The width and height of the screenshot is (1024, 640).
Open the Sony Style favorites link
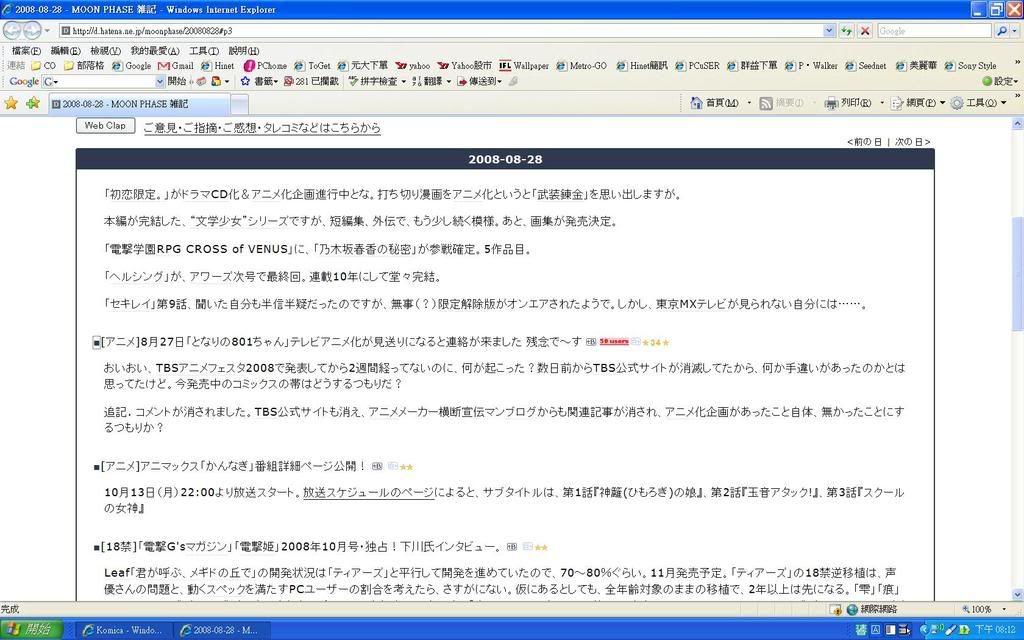coord(970,66)
